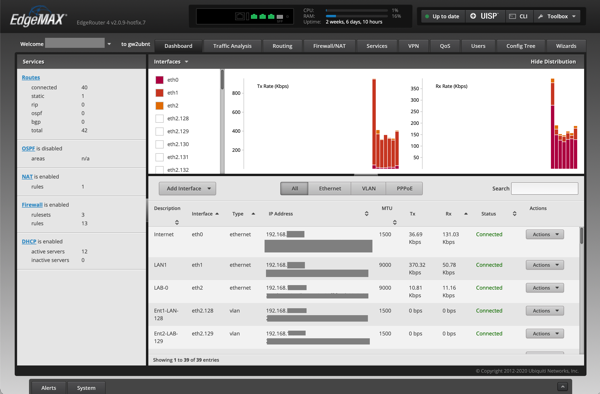The width and height of the screenshot is (600, 394).
Task: Open the System bottom tab
Action: (86, 388)
